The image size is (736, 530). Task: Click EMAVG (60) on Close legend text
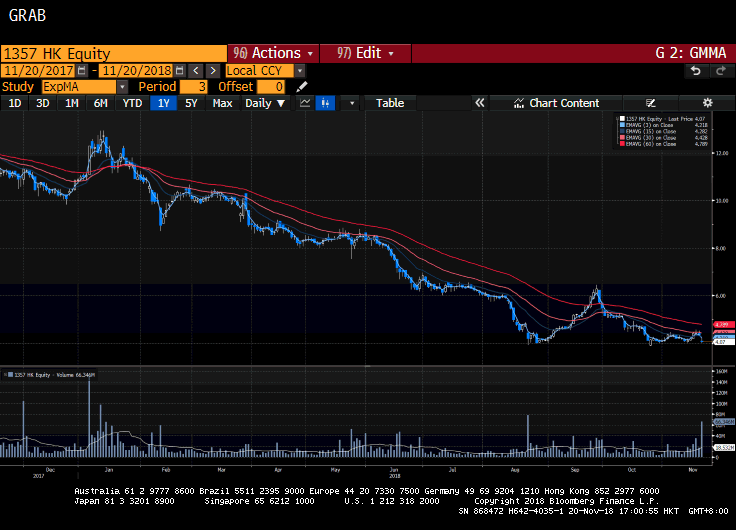651,144
